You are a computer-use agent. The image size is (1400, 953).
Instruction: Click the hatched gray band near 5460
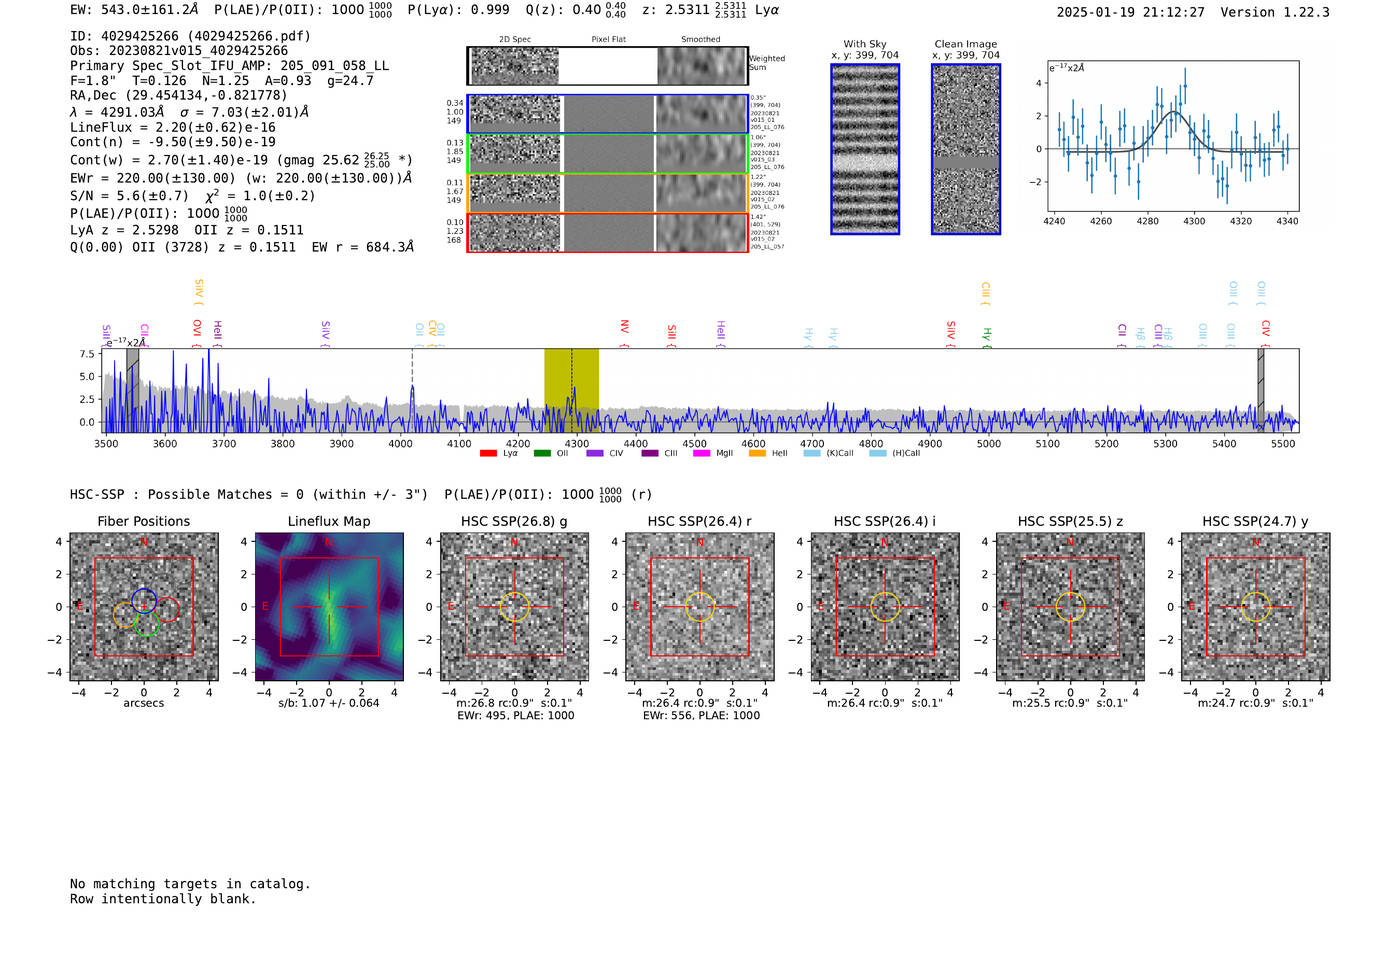click(x=1261, y=390)
